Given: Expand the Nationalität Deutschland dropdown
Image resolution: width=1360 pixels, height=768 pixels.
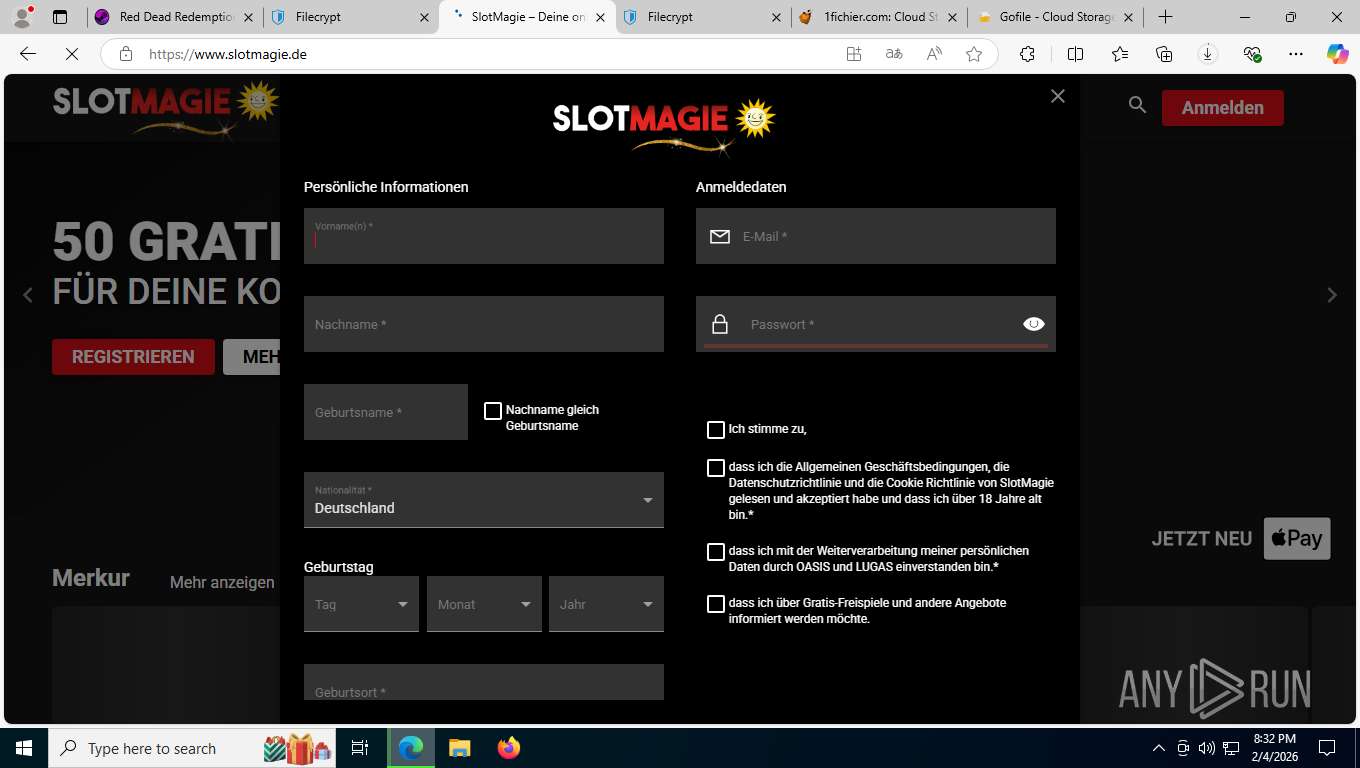Looking at the screenshot, I should (484, 500).
